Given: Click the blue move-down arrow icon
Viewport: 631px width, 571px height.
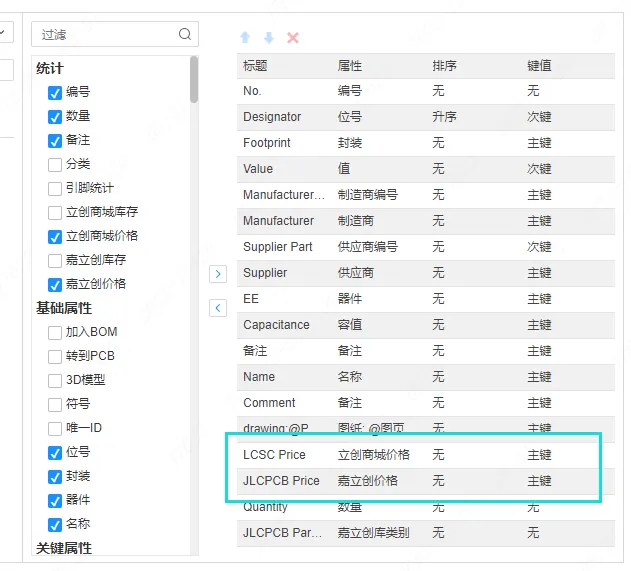Looking at the screenshot, I should pos(269,38).
